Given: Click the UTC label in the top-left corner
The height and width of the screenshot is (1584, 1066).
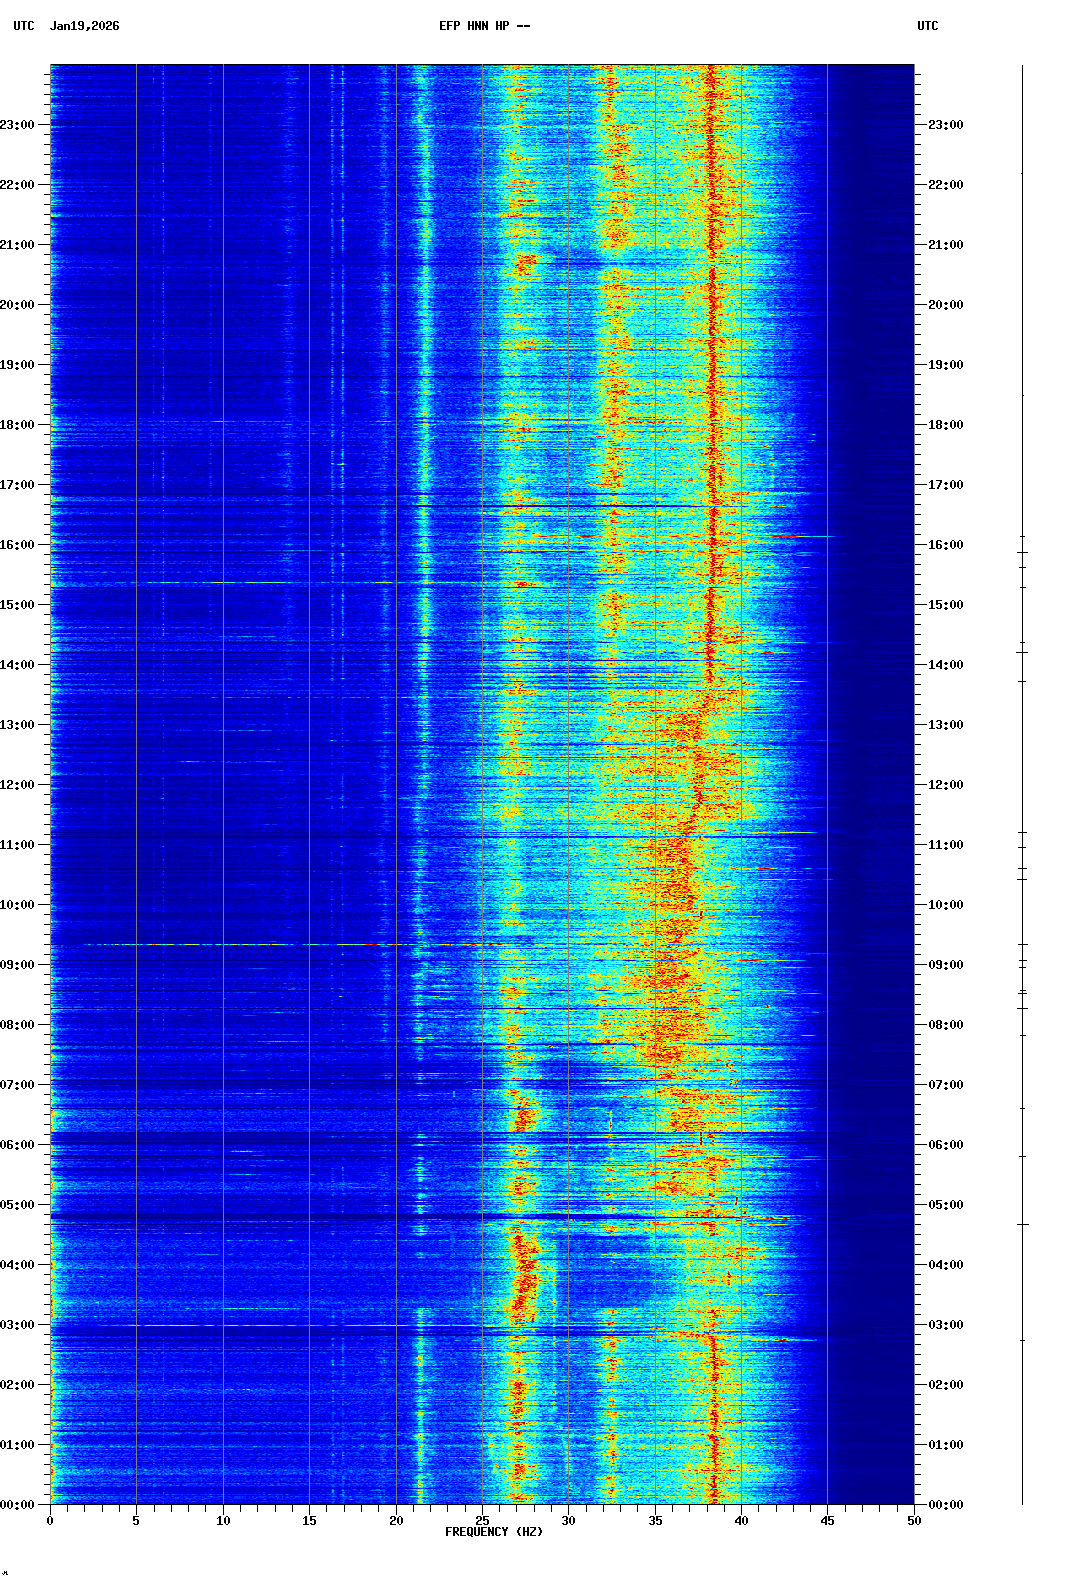Looking at the screenshot, I should (x=24, y=26).
